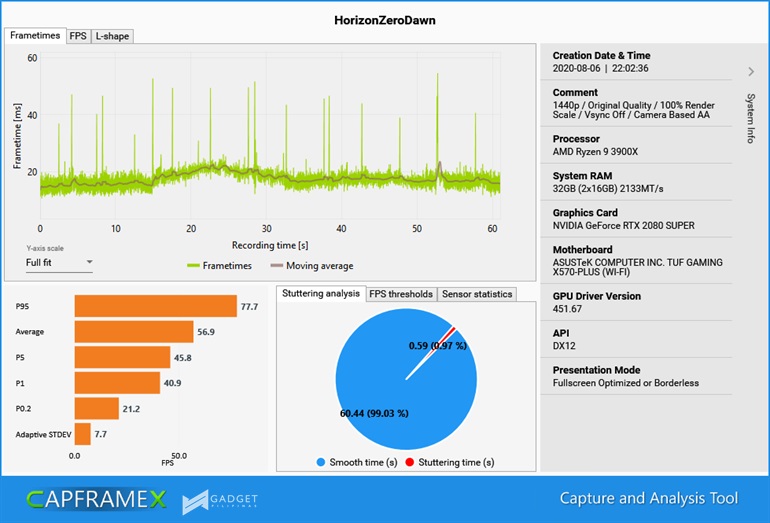The height and width of the screenshot is (523, 770).
Task: Select the Frametimes tab
Action: 35,35
